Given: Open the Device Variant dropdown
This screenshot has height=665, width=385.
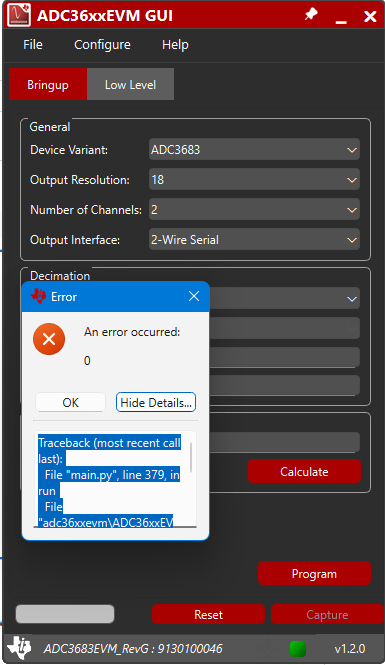Looking at the screenshot, I should point(254,149).
